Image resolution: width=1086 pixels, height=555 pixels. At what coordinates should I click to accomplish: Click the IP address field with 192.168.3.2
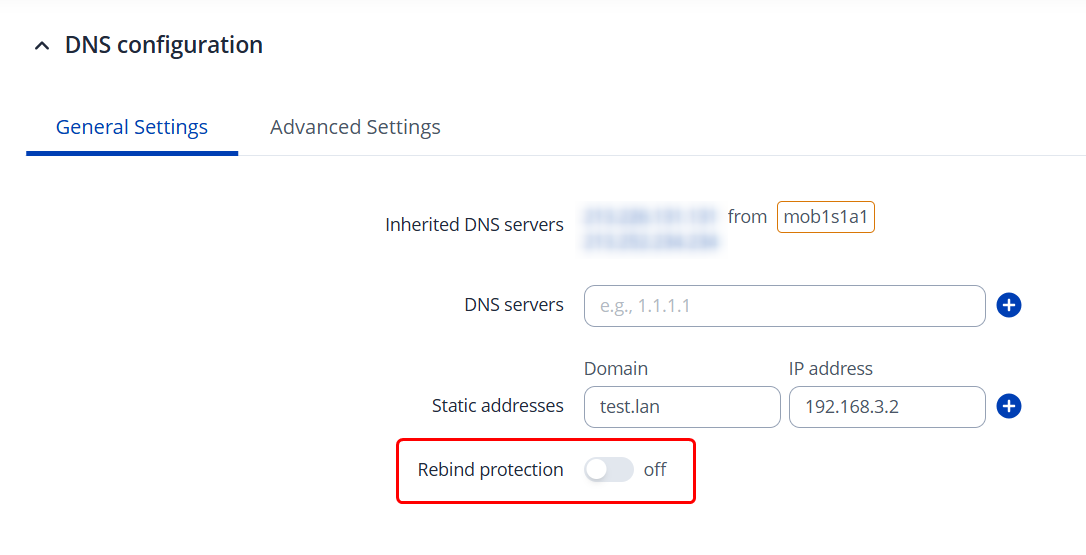[886, 407]
